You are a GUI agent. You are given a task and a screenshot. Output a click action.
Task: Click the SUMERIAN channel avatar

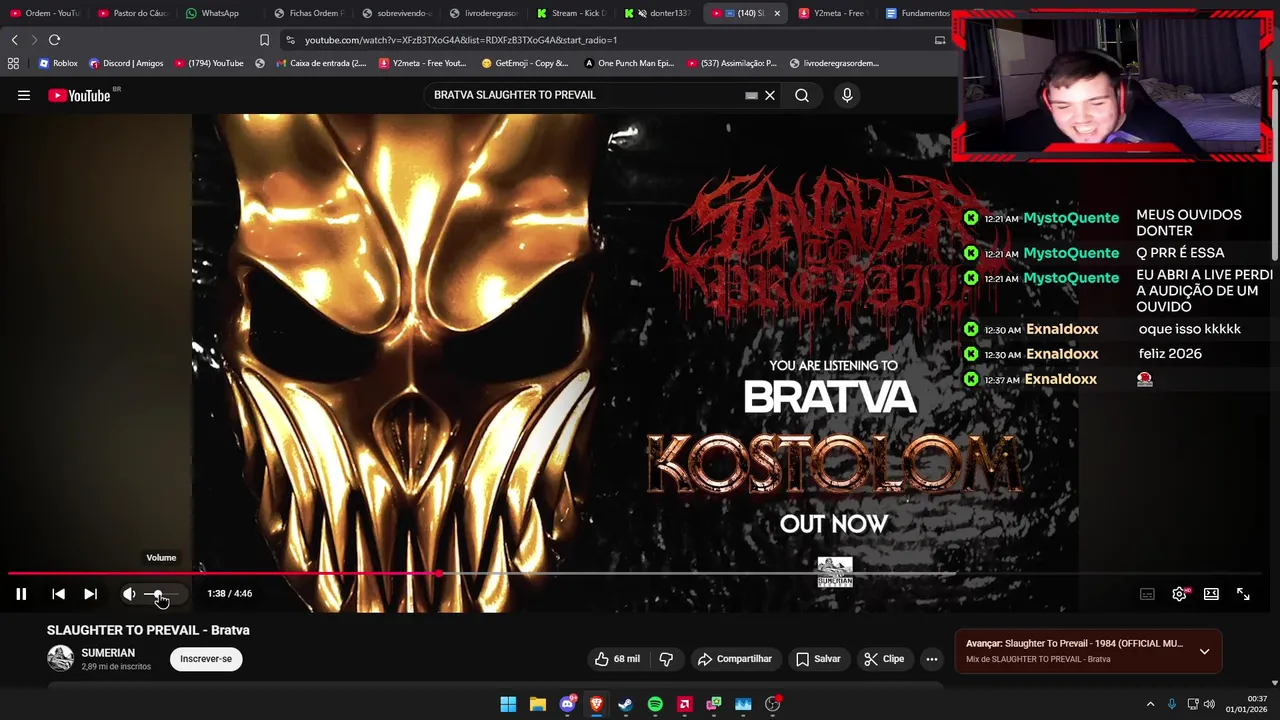coord(61,658)
